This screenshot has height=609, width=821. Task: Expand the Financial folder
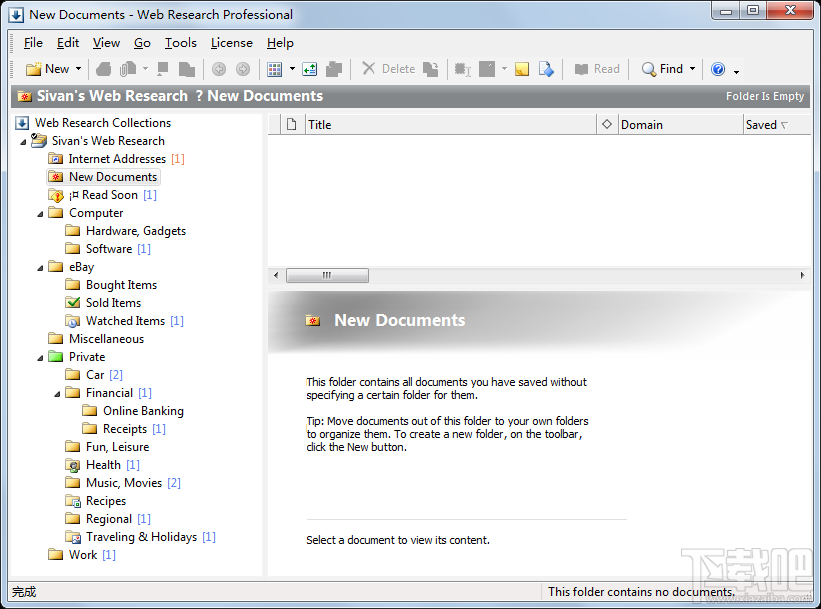pyautogui.click(x=55, y=392)
